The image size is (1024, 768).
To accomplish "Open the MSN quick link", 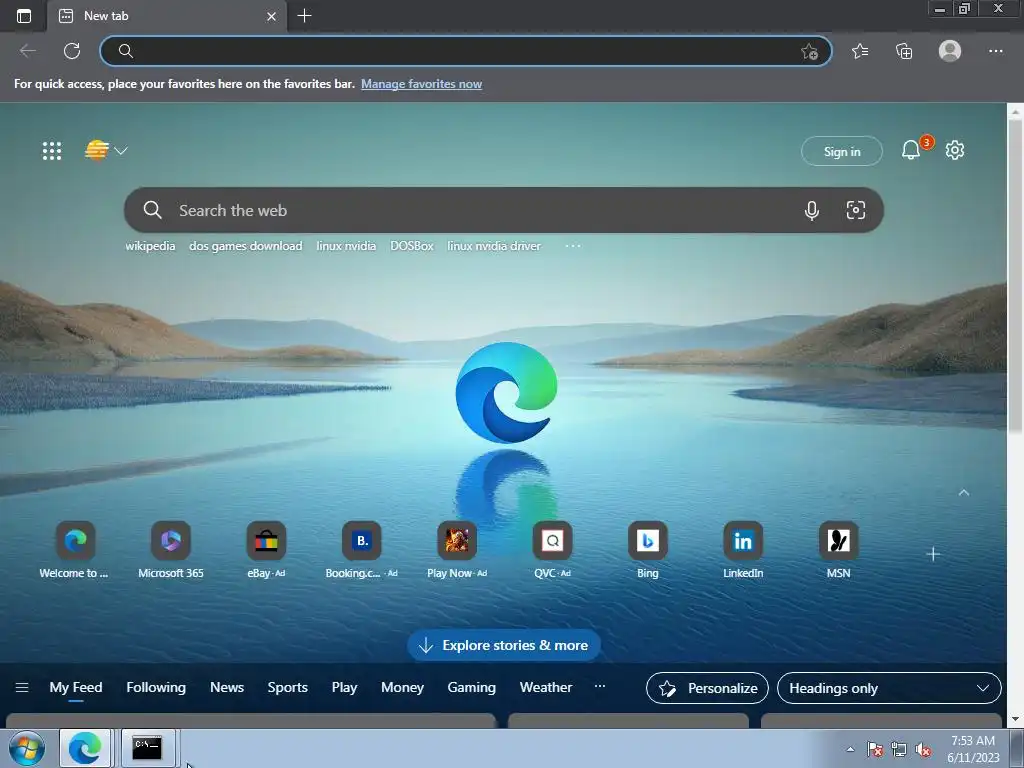I will pos(839,551).
